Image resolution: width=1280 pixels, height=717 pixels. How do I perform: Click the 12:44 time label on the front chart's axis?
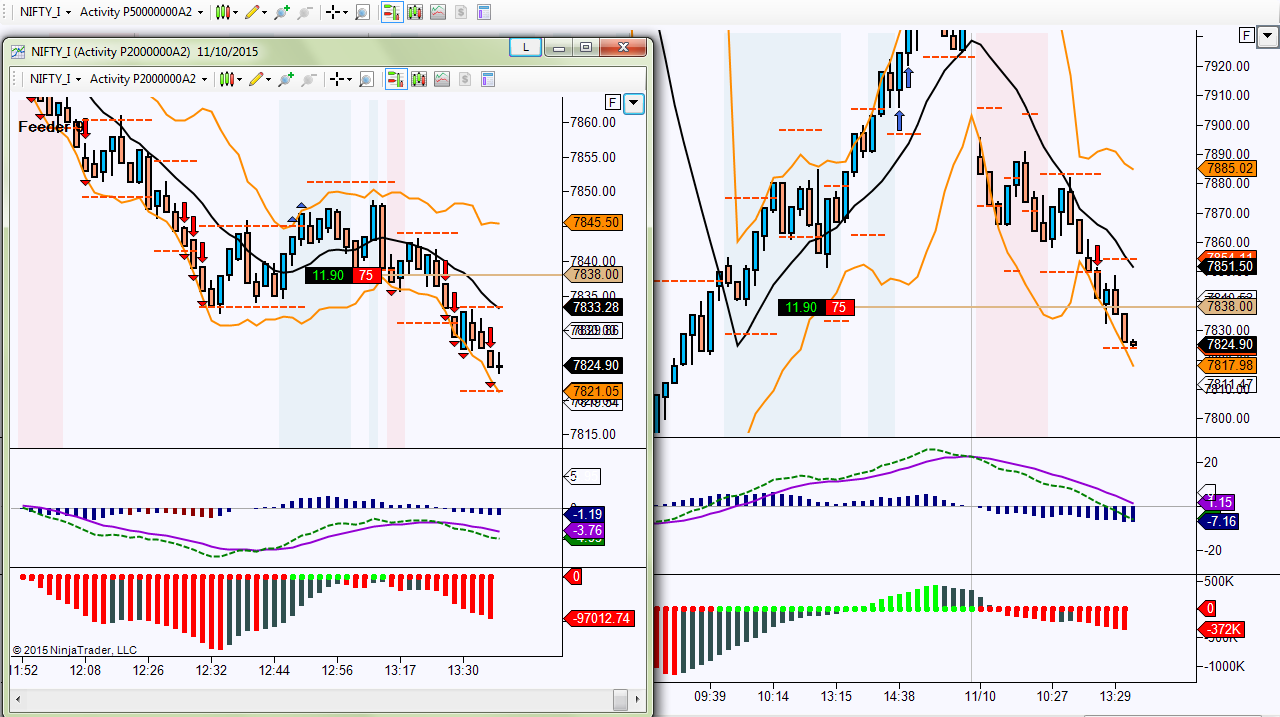(x=274, y=670)
